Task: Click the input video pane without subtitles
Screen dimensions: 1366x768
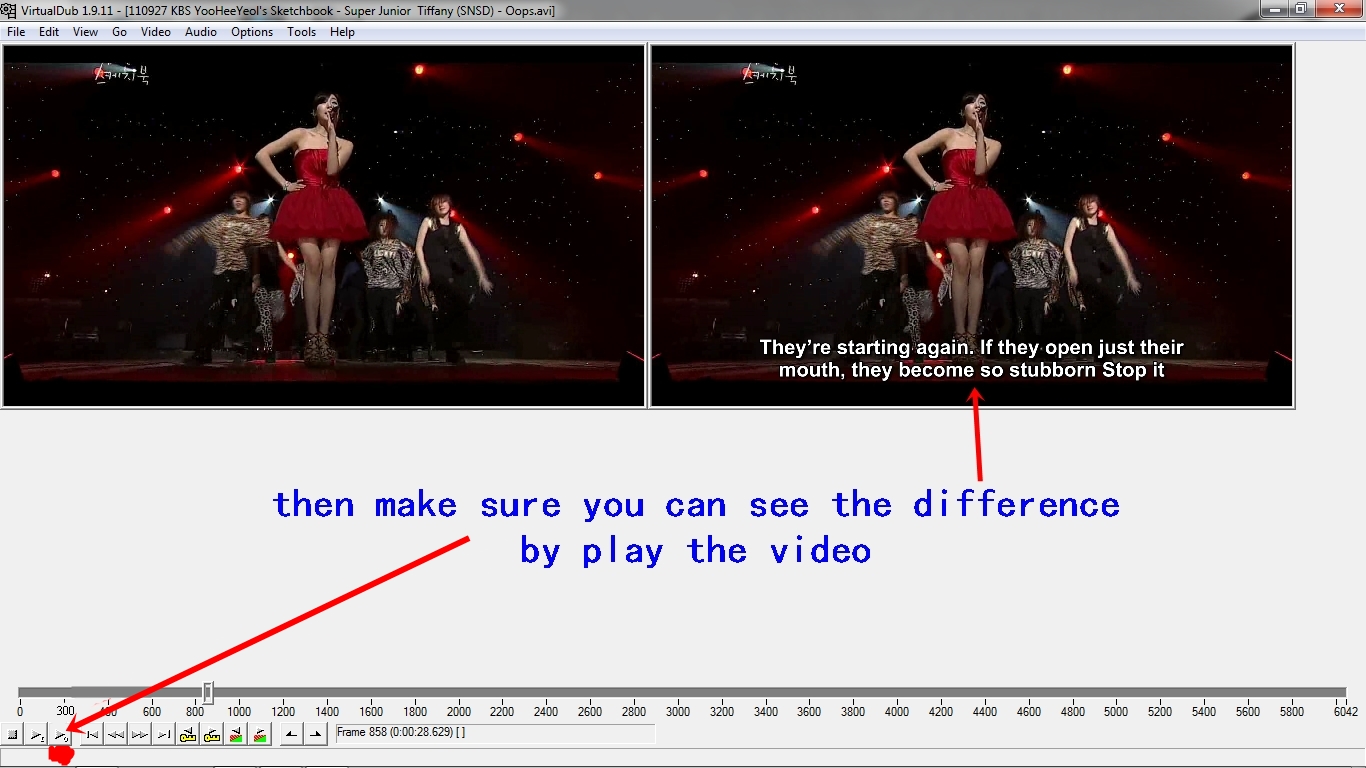Action: (324, 226)
